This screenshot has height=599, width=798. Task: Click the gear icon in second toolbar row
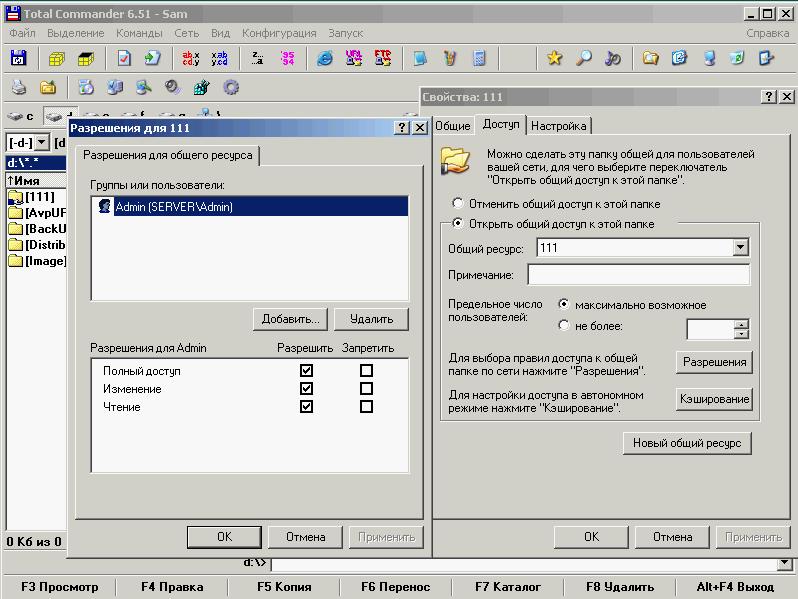231,88
